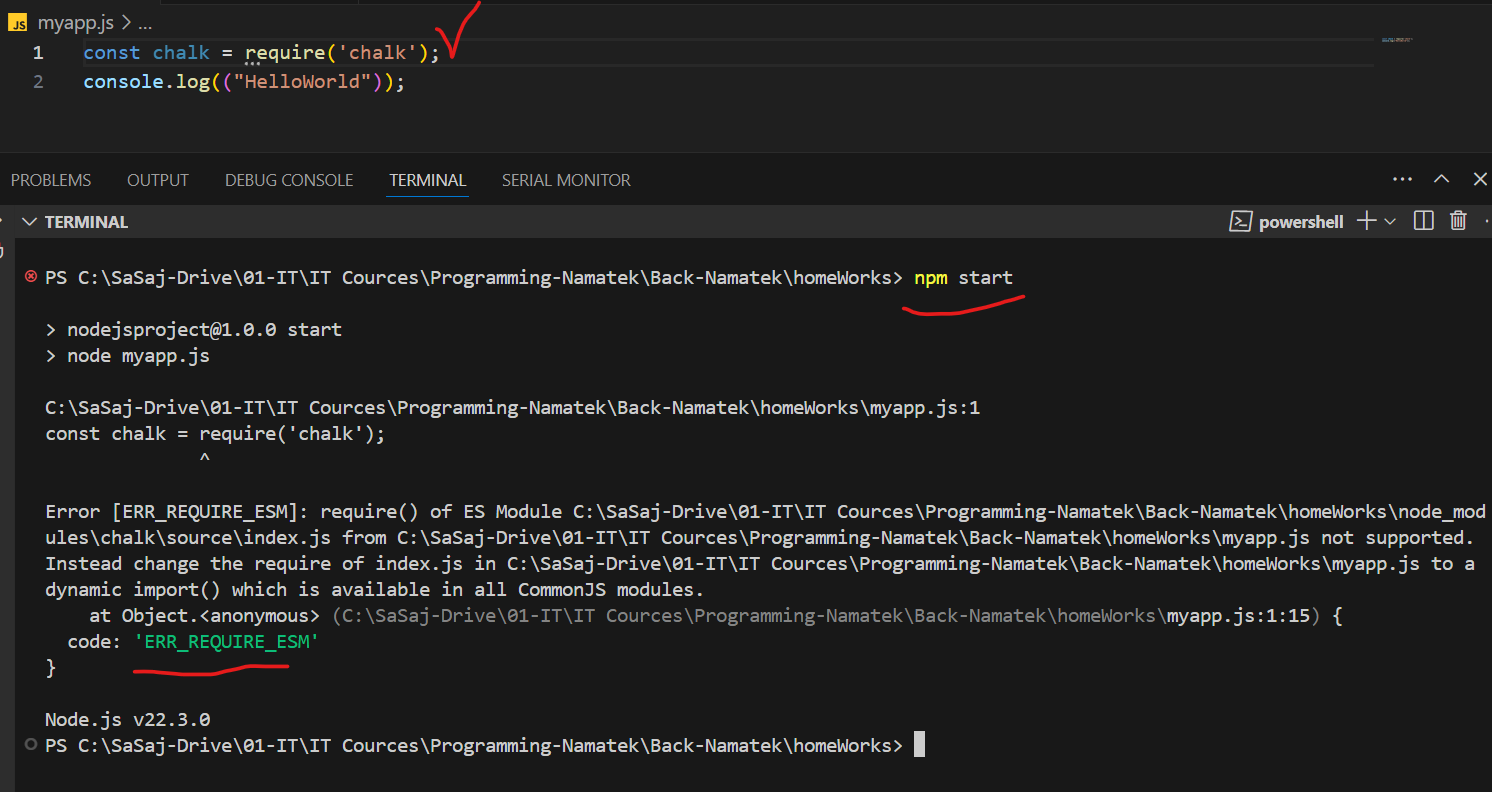Kill terminal with the trash icon
Image resolution: width=1492 pixels, height=792 pixels.
[1459, 222]
